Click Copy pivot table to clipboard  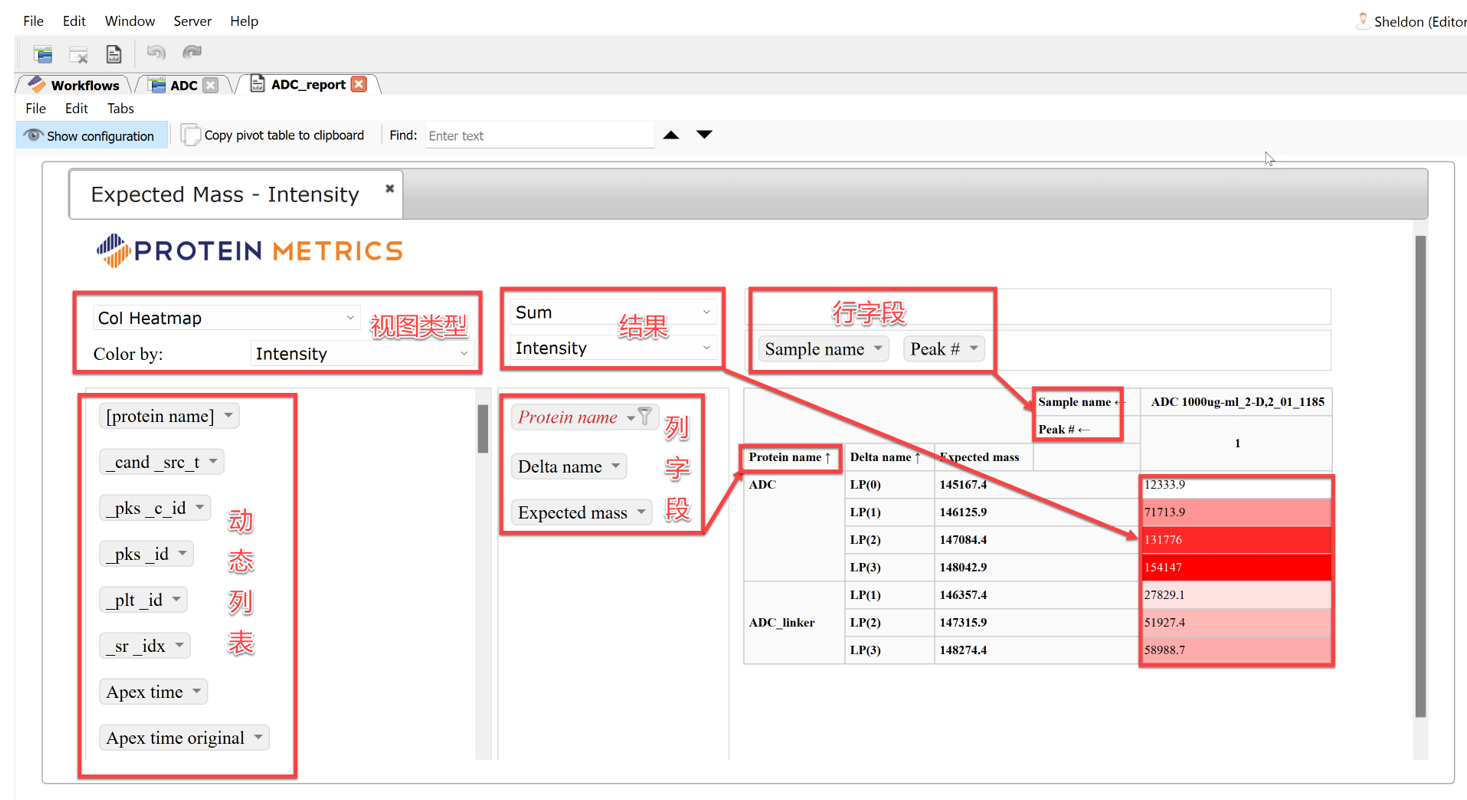(273, 135)
